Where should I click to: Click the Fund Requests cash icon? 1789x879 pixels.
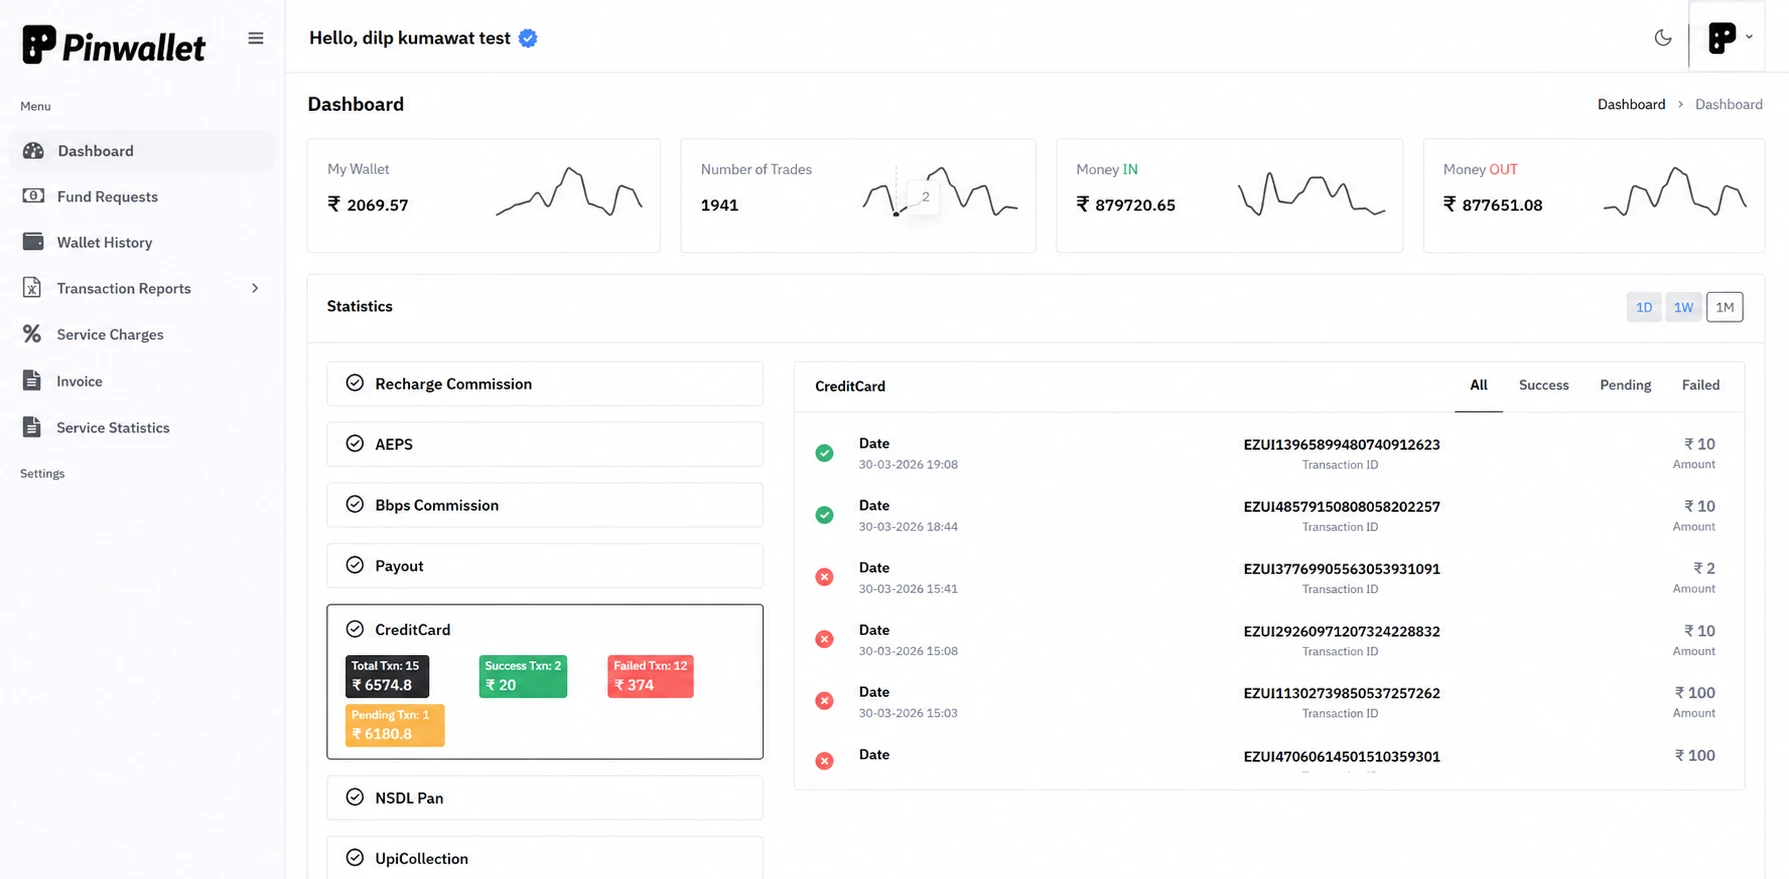tap(33, 196)
